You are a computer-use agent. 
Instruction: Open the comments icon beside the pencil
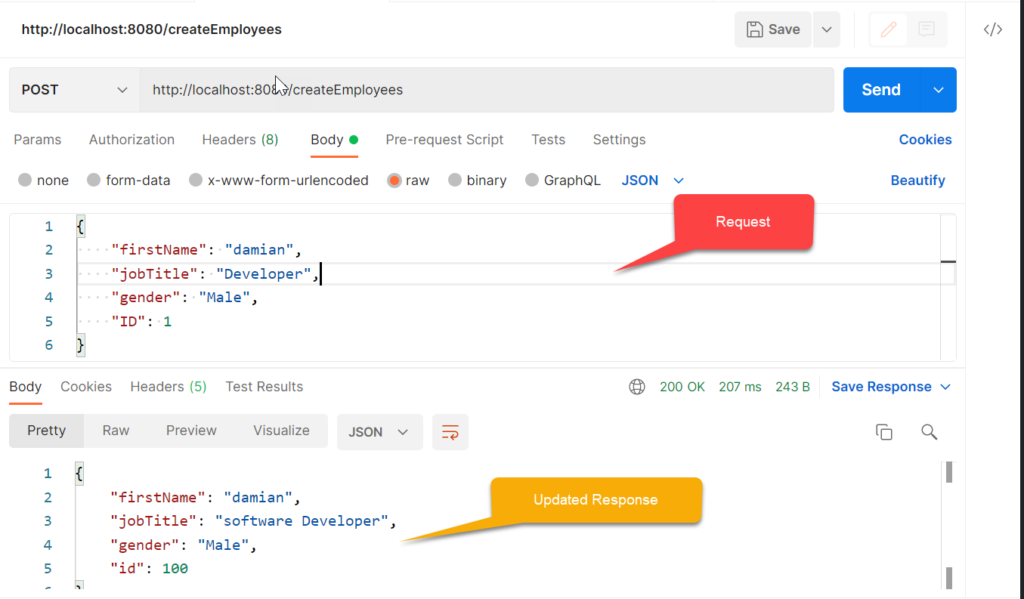coord(925,29)
